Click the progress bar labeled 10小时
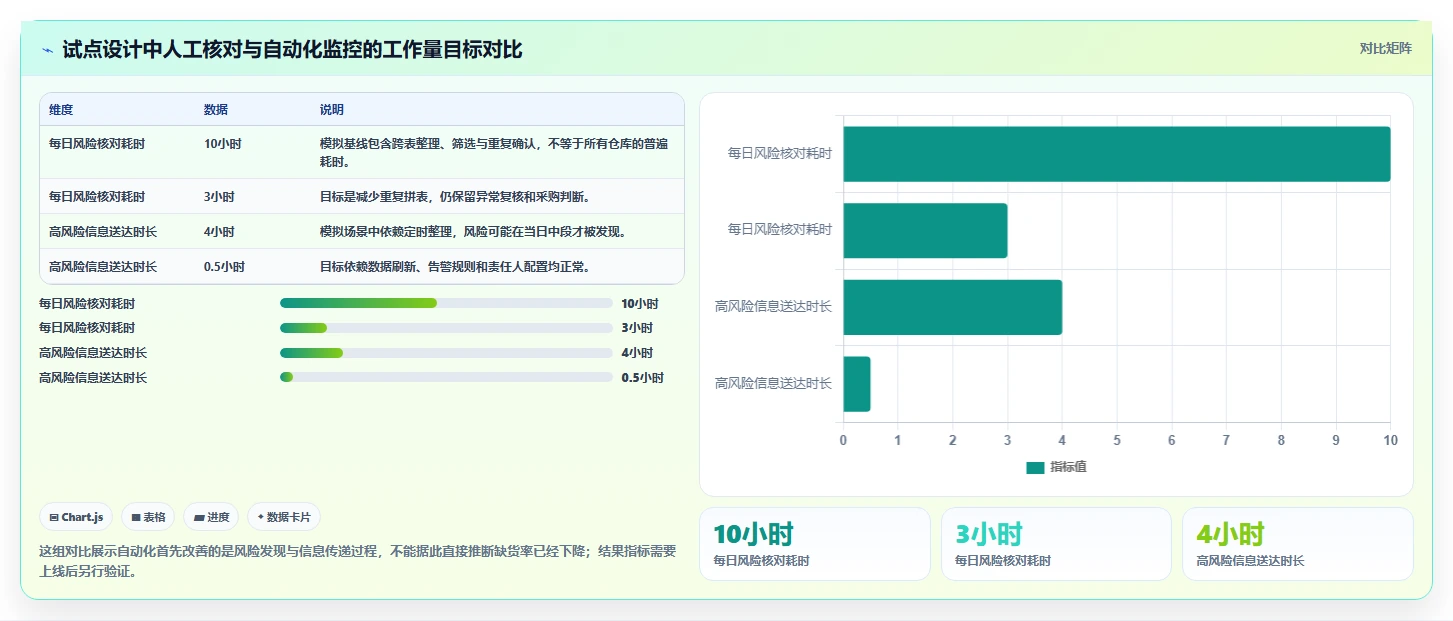 click(446, 303)
